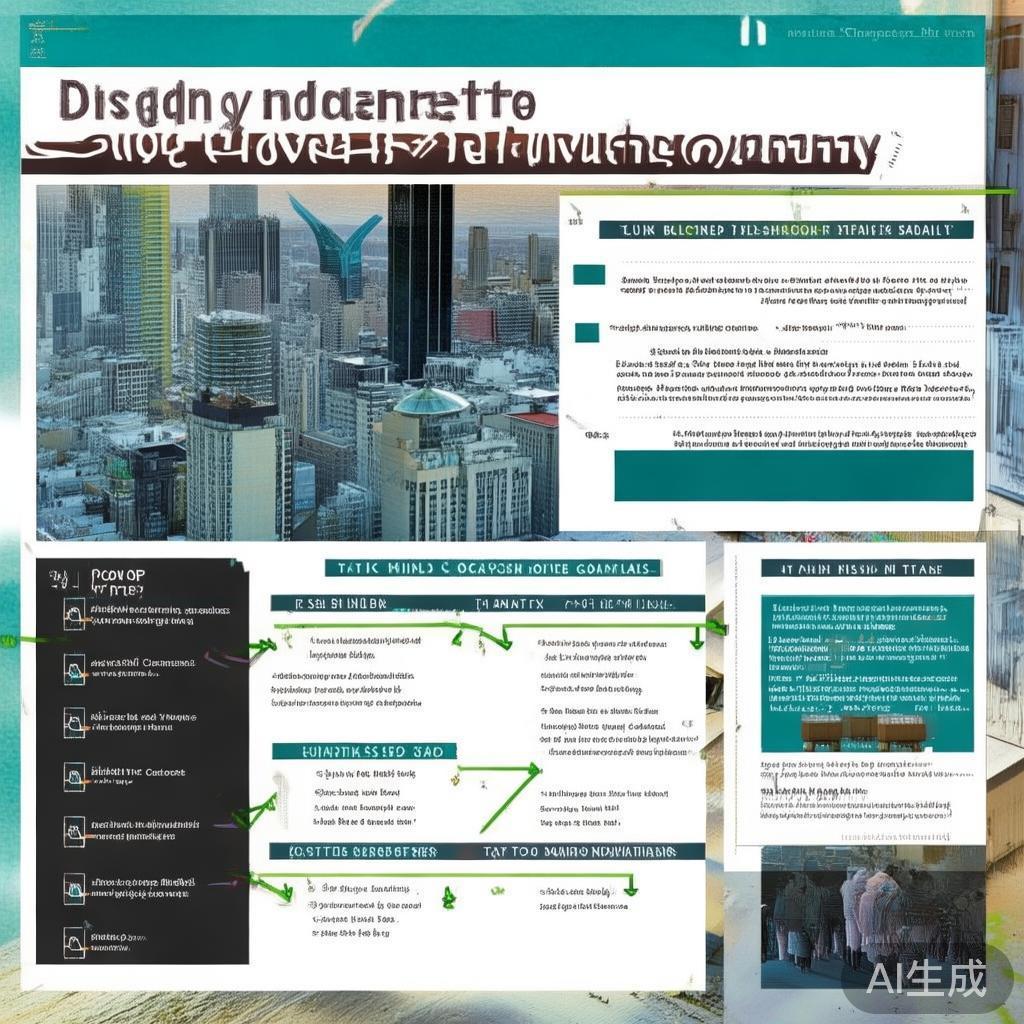Click the second icon in the dark sidebar
Screen dimensions: 1024x1024
(x=74, y=667)
